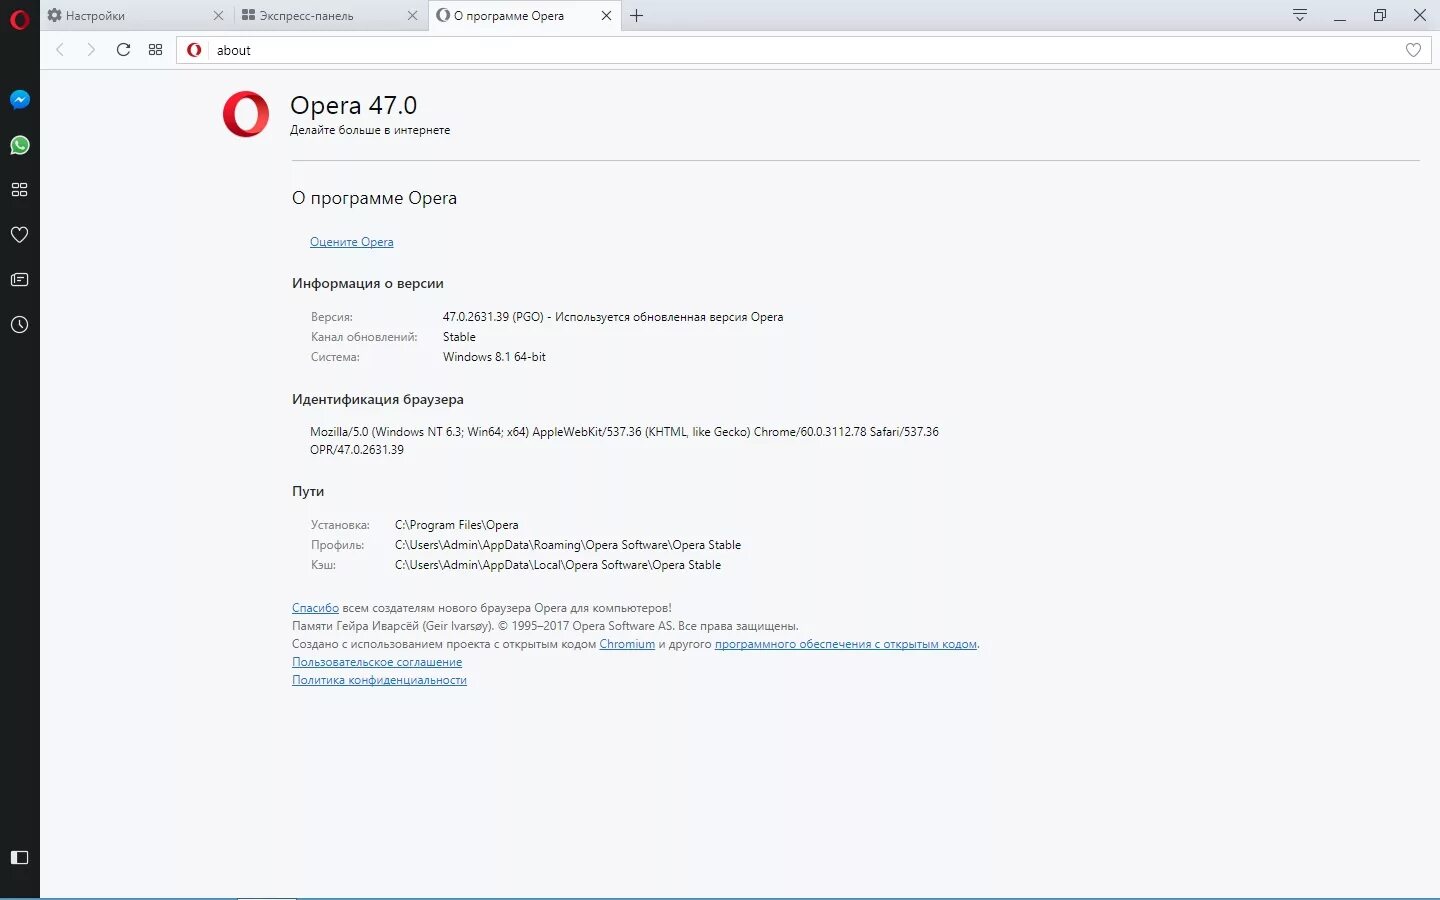Toggle the sidebar panel icon at bottom
This screenshot has width=1440, height=900.
pos(19,857)
